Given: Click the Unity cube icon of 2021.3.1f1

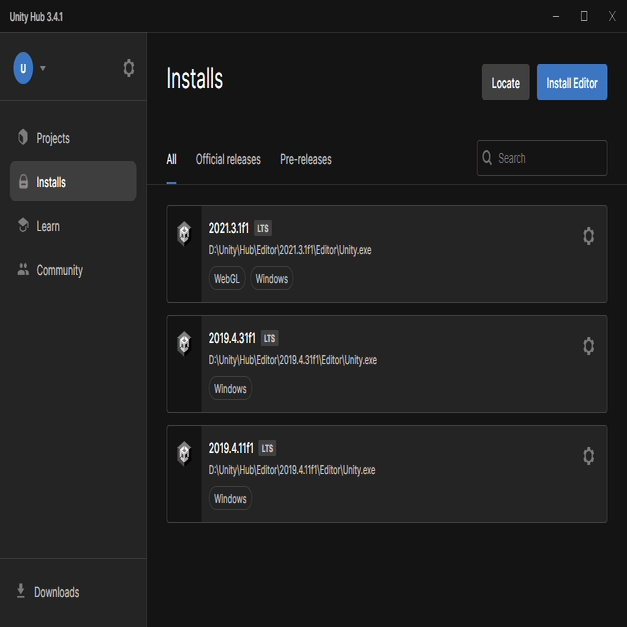Looking at the screenshot, I should click(x=184, y=234).
